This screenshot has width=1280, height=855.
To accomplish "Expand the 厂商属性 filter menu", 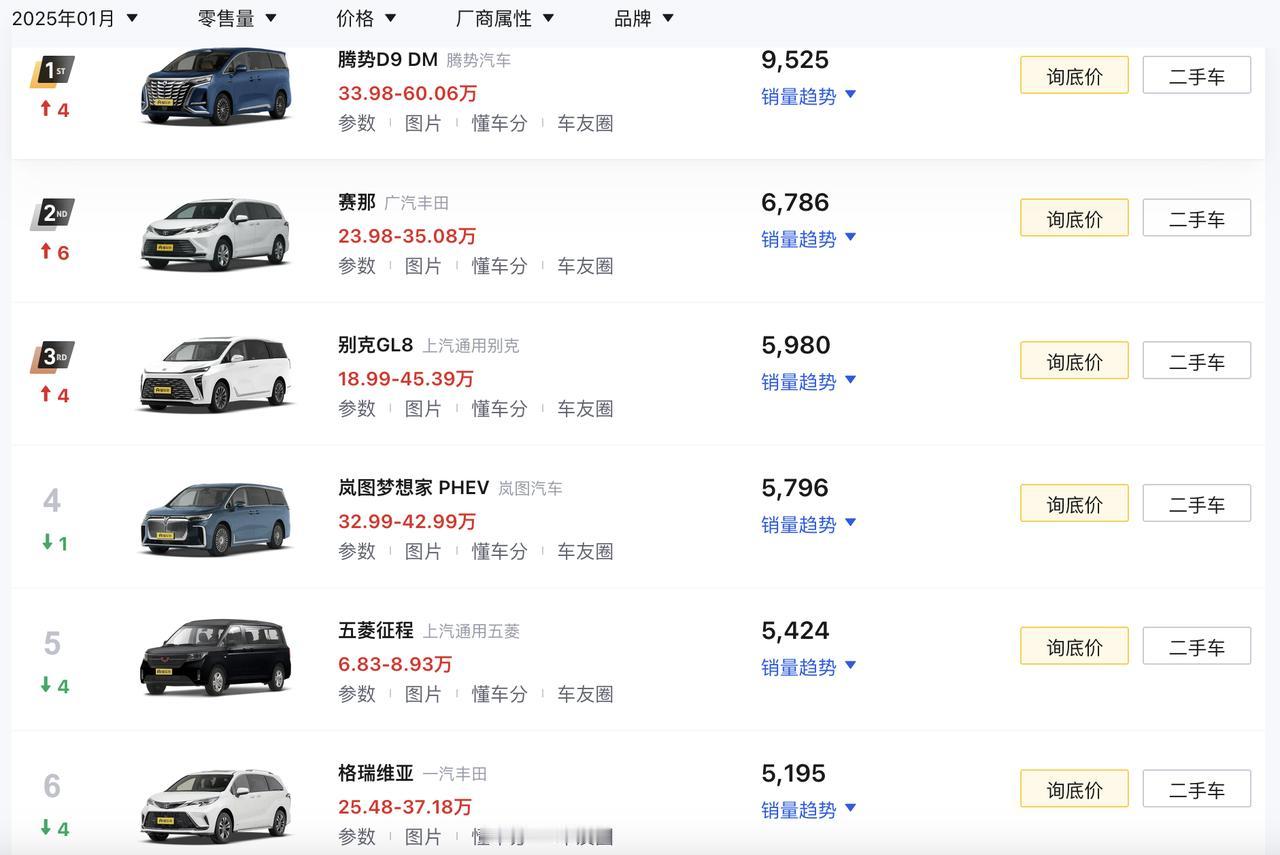I will [x=504, y=18].
